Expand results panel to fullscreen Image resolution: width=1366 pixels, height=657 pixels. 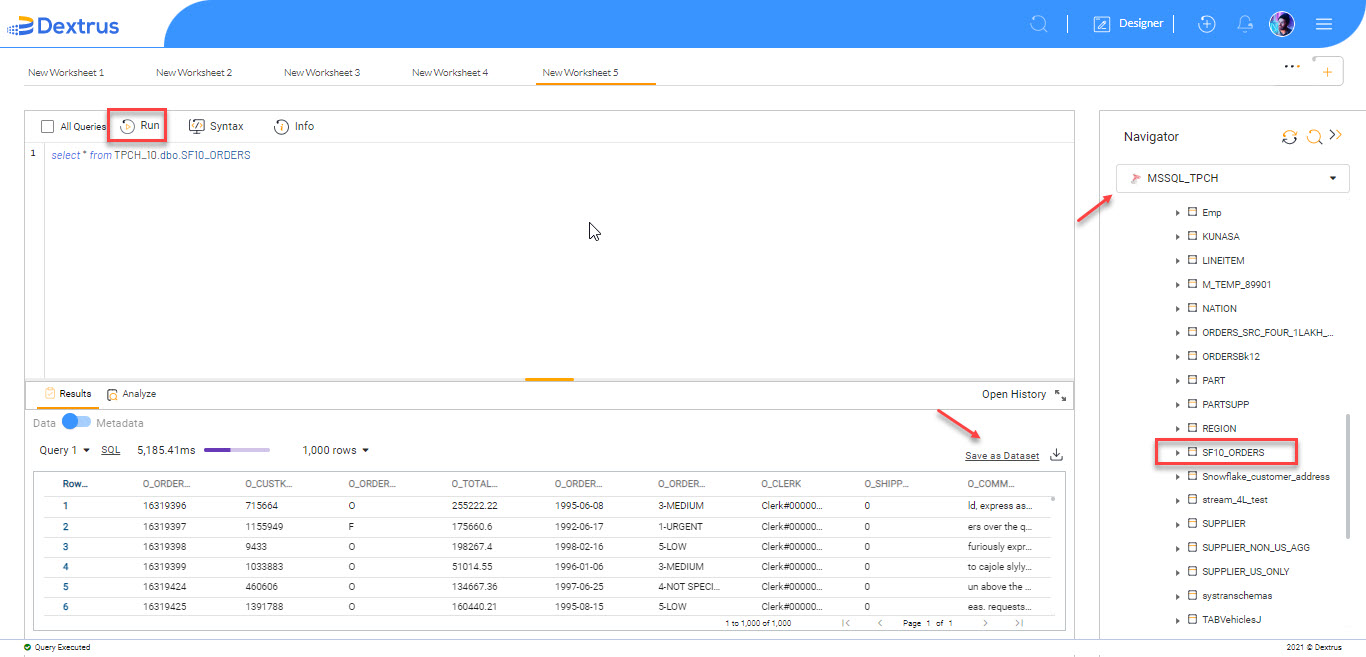pyautogui.click(x=1061, y=394)
